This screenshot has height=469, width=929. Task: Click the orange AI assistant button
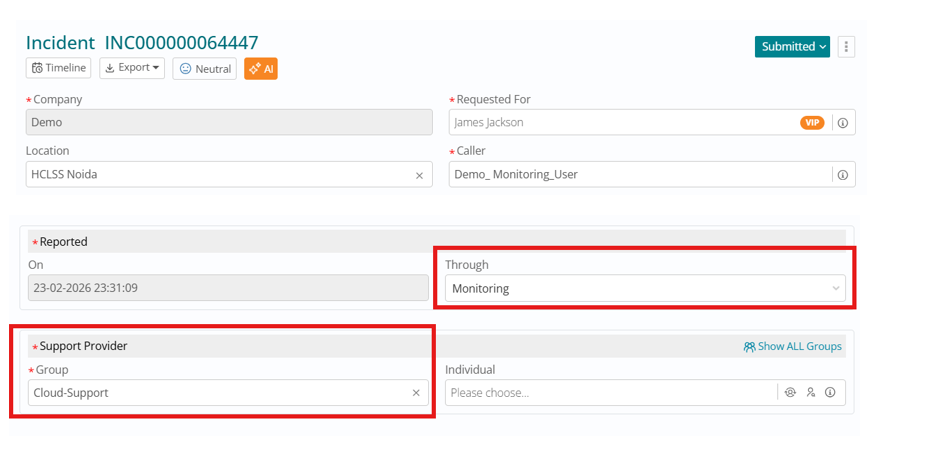(261, 69)
